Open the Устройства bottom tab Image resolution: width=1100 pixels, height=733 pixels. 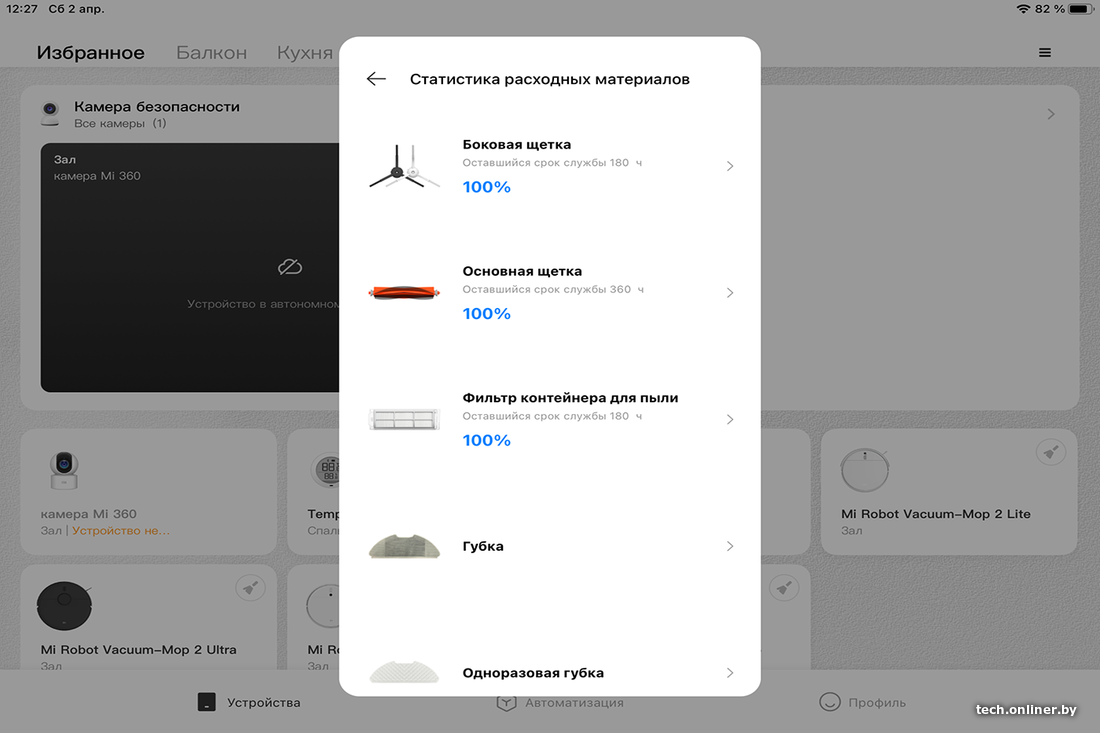249,702
